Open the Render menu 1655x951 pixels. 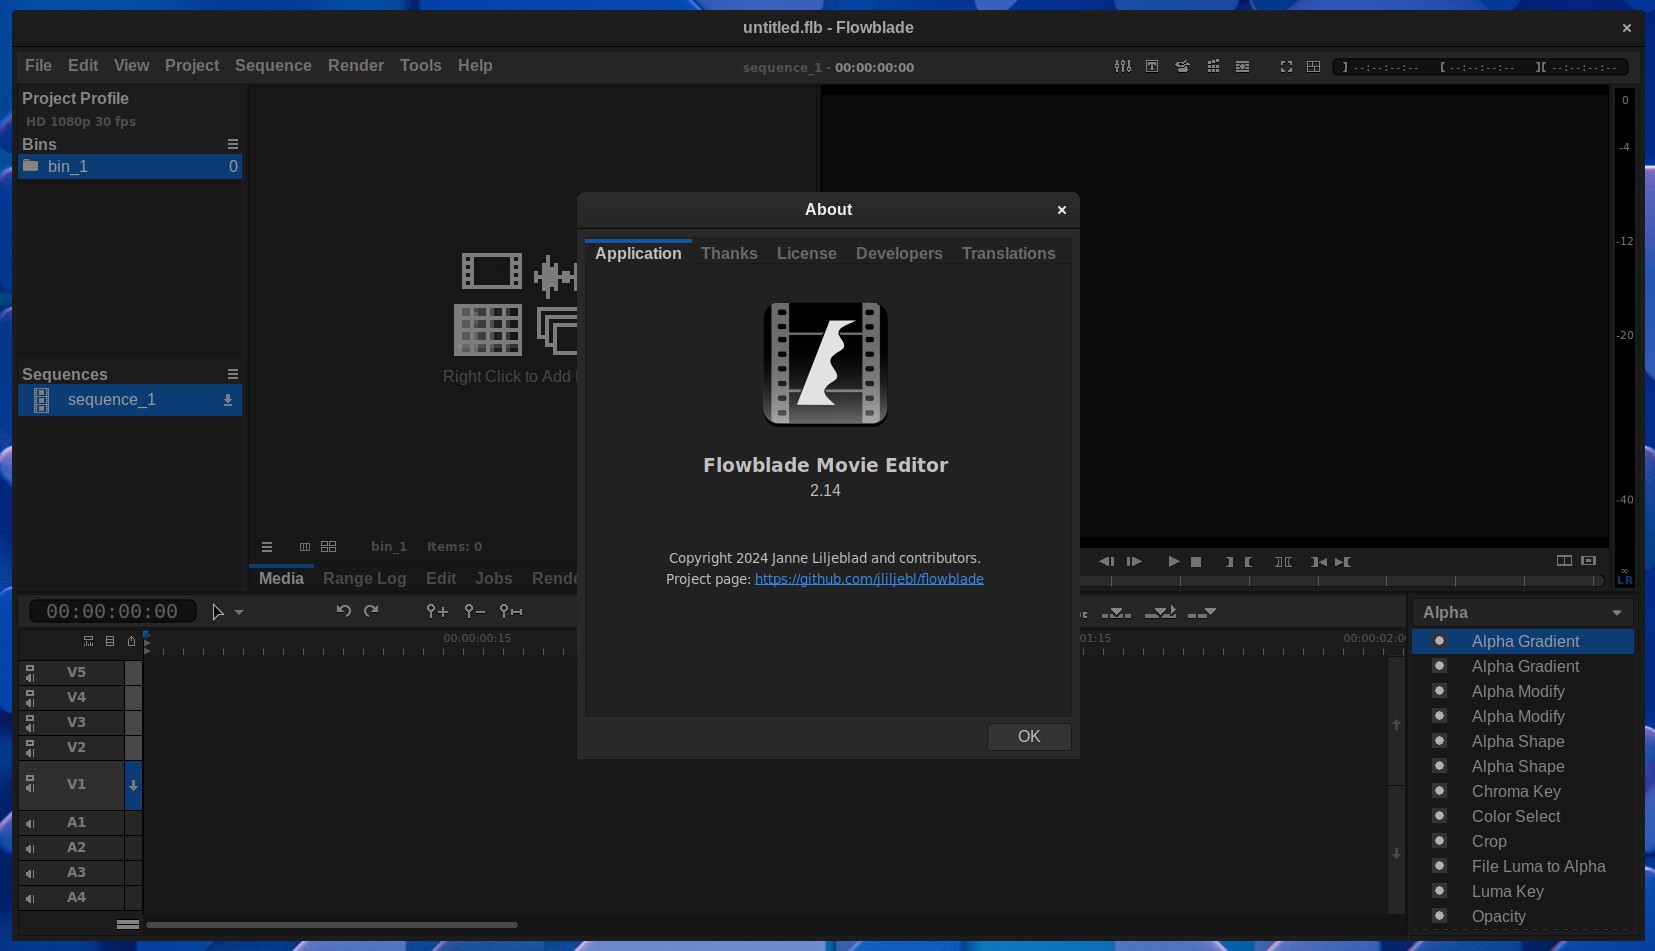click(x=356, y=65)
